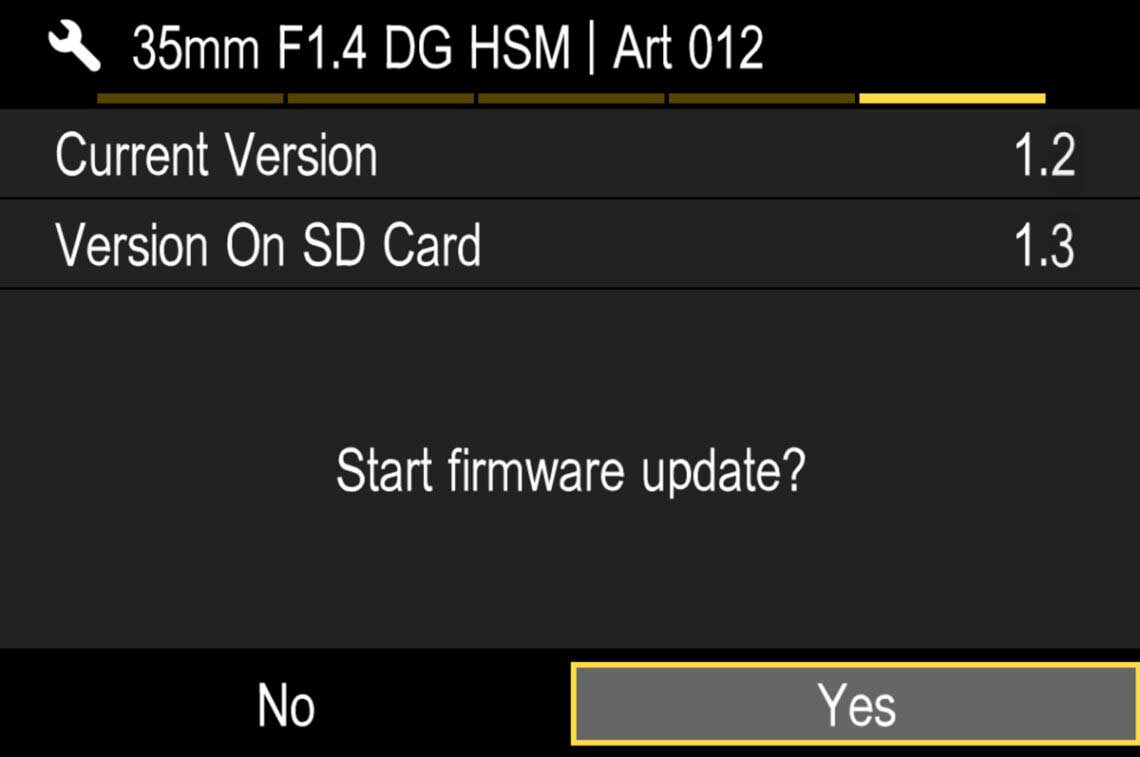The width and height of the screenshot is (1140, 757).
Task: Click the current version value 1.2
Action: 1044,155
